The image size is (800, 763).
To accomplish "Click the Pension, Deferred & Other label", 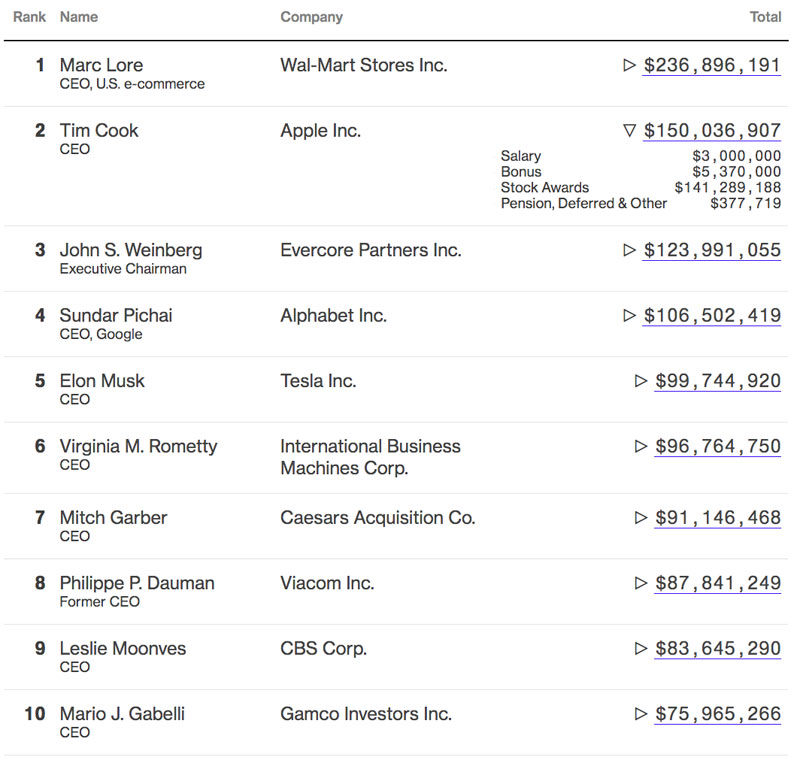I will pos(584,203).
